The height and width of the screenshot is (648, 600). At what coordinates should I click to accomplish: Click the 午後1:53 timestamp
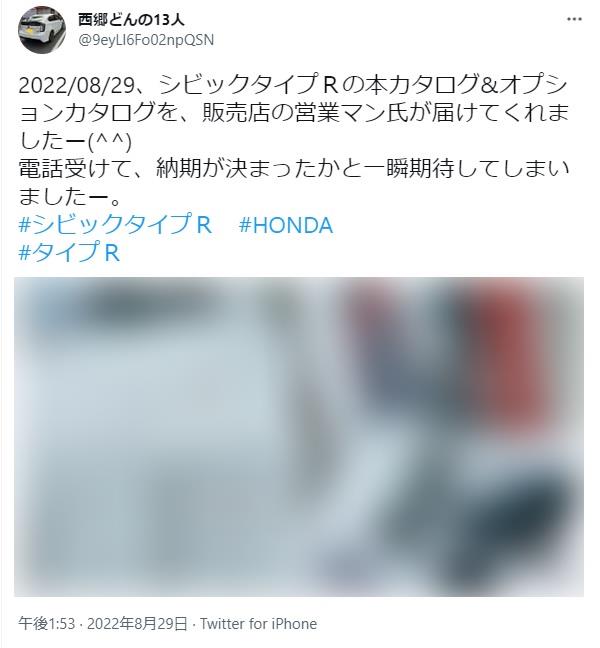coord(47,624)
